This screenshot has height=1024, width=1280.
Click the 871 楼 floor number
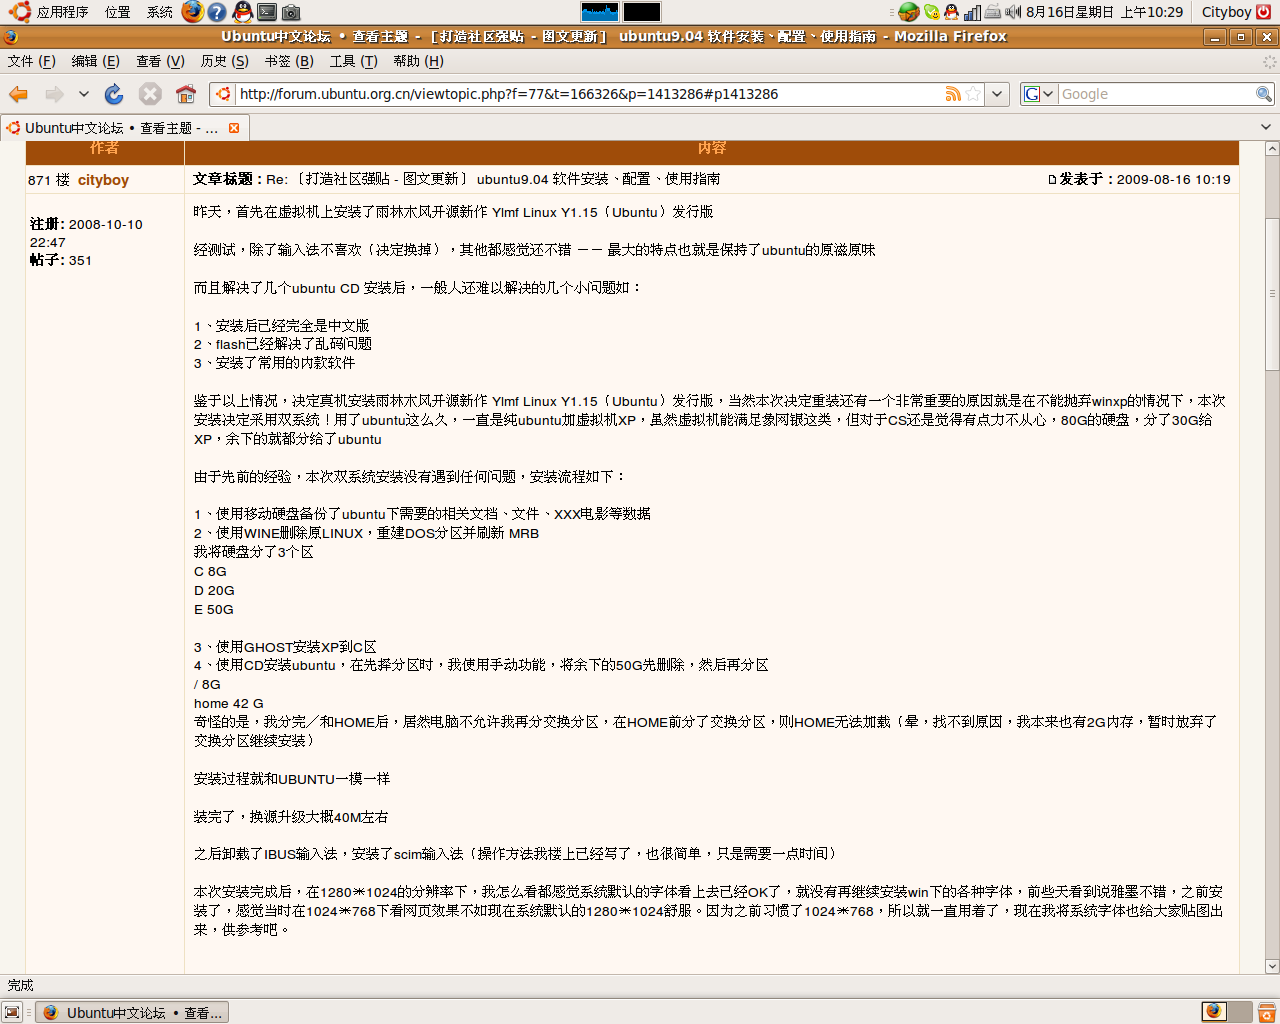pyautogui.click(x=49, y=180)
